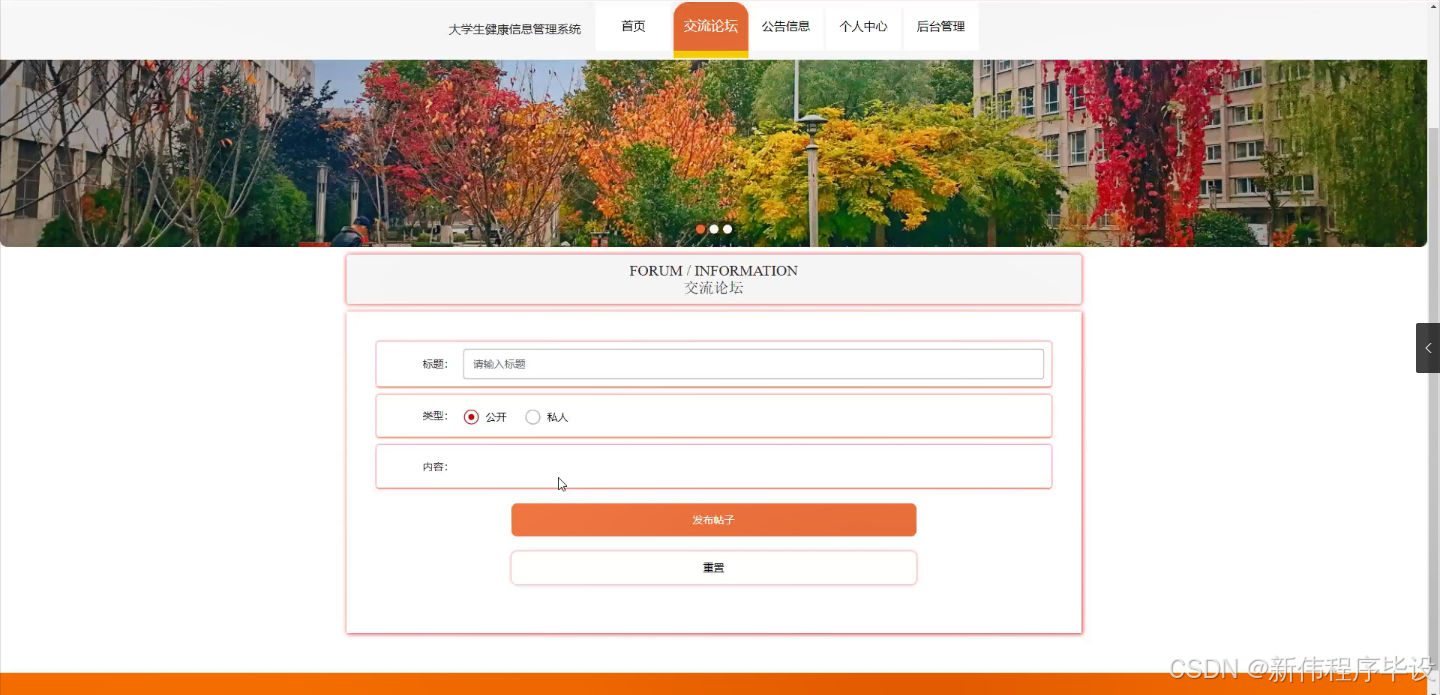Screen dimensions: 1440x695
Task: Jump to the second carousel slide dot
Action: (x=713, y=229)
